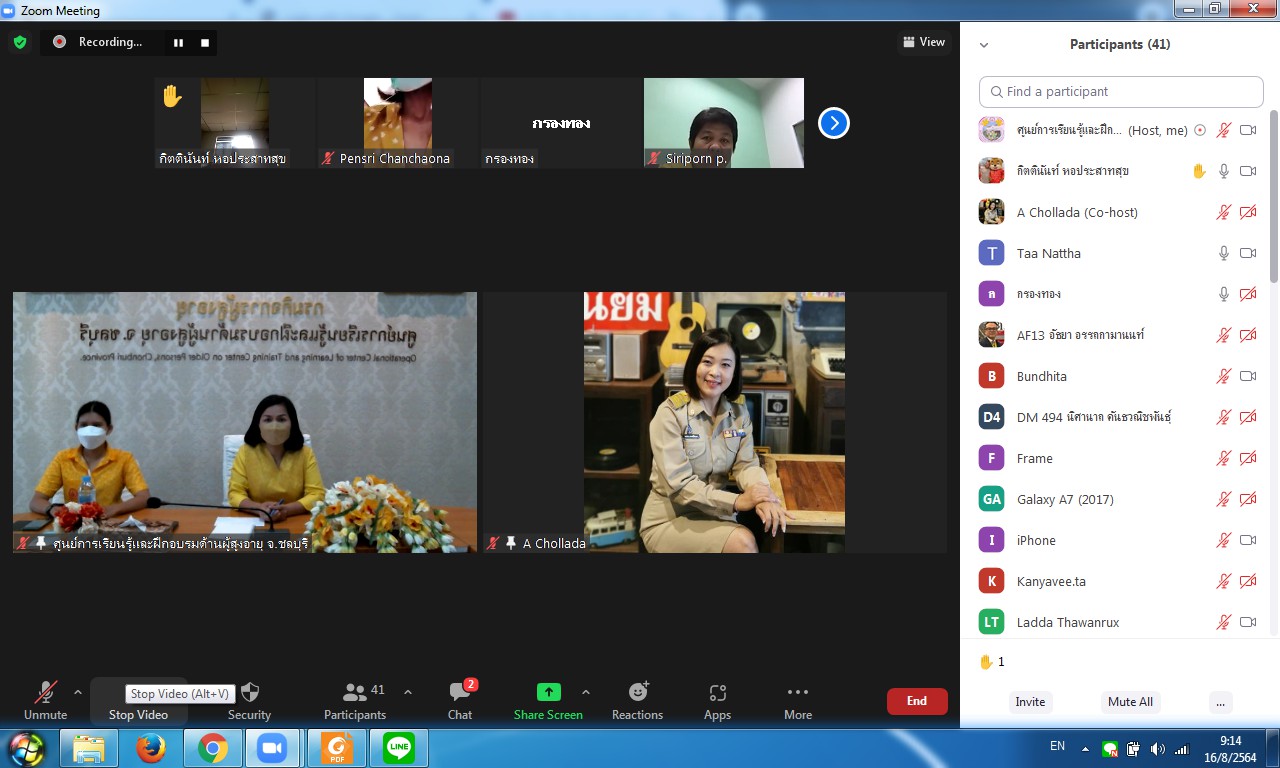1280x768 pixels.
Task: Open the Apps icon in toolbar
Action: (x=717, y=692)
